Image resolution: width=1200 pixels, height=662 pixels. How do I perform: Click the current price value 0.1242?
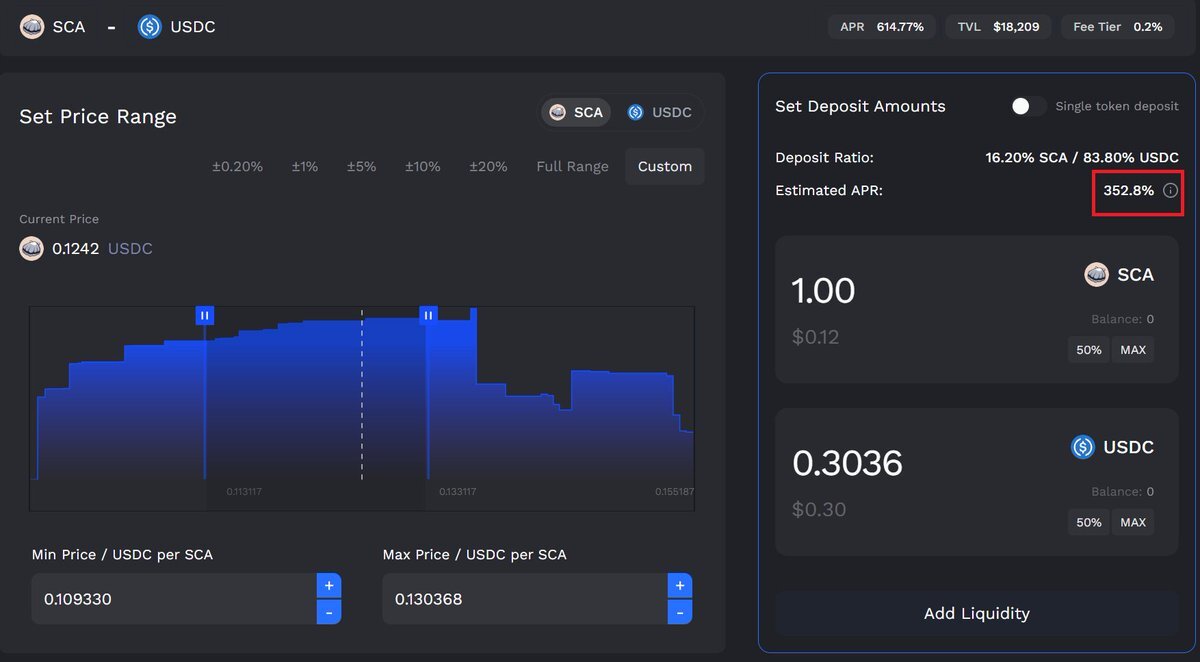point(75,249)
